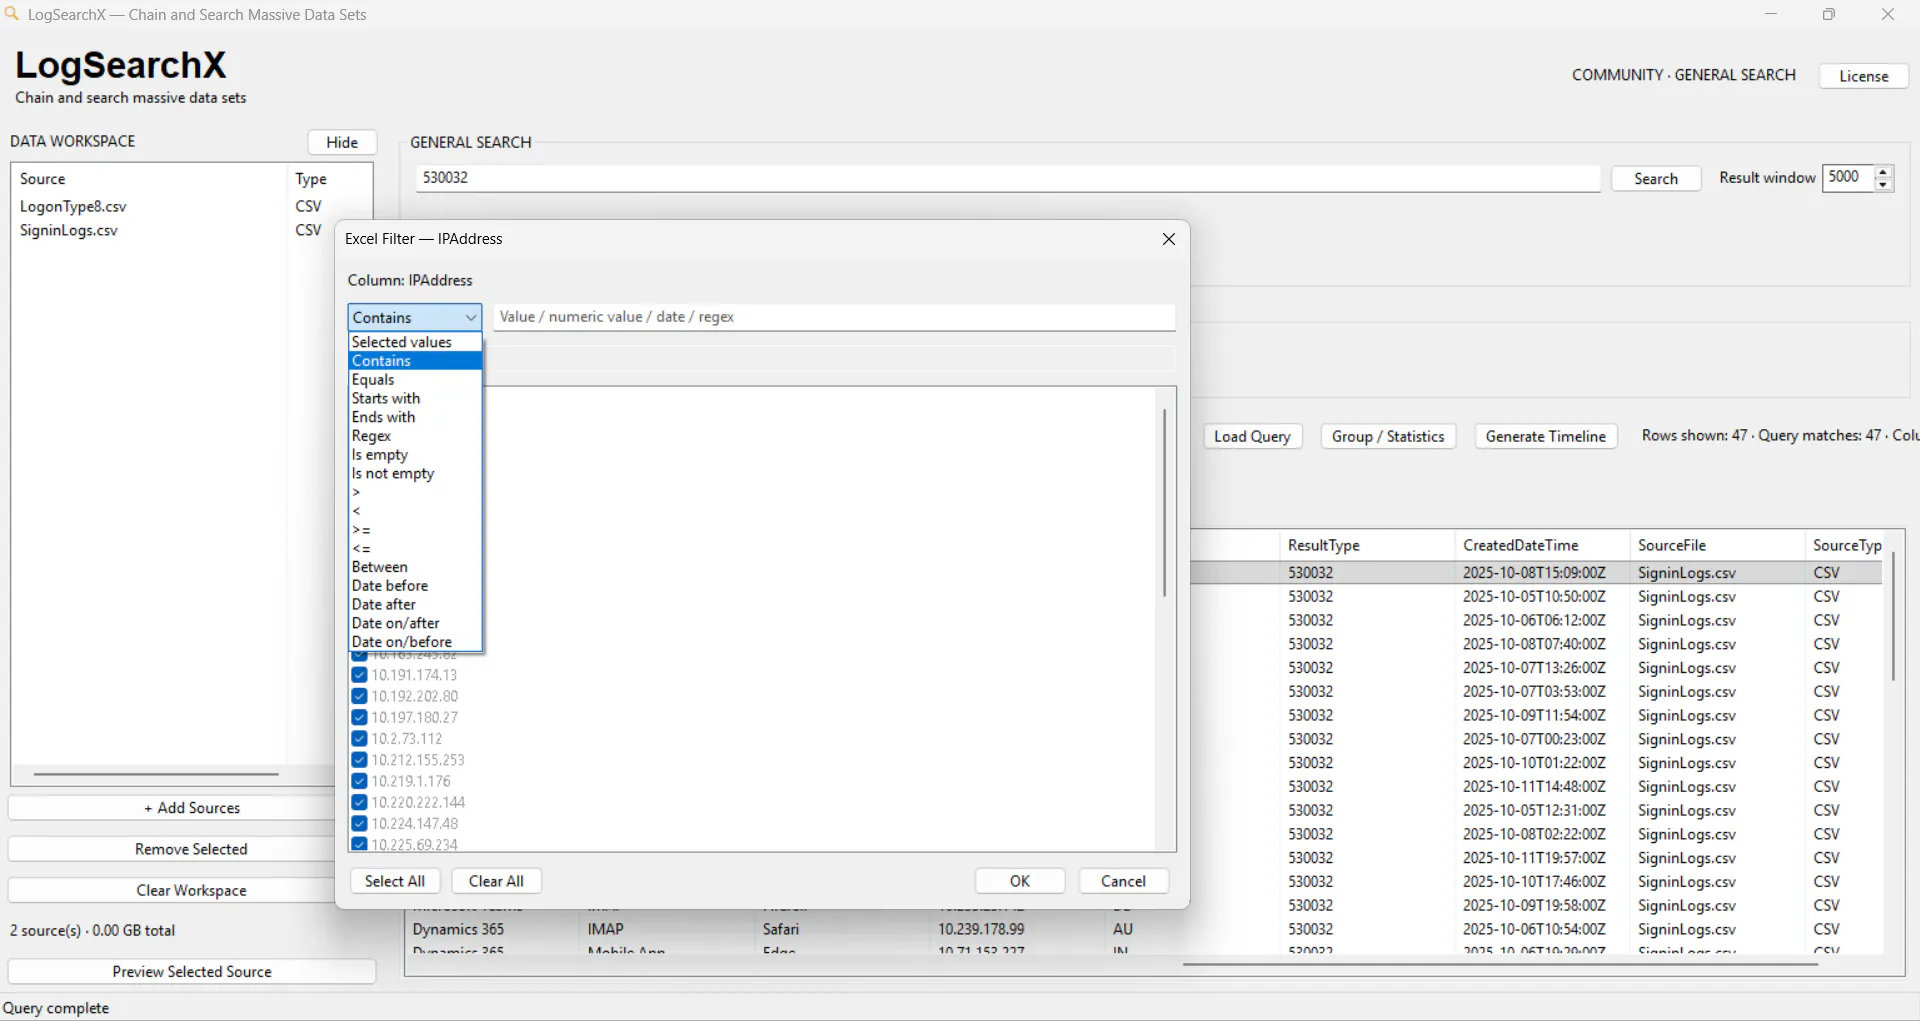The image size is (1920, 1021).
Task: Choose 'Regex' filter option
Action: coord(415,436)
